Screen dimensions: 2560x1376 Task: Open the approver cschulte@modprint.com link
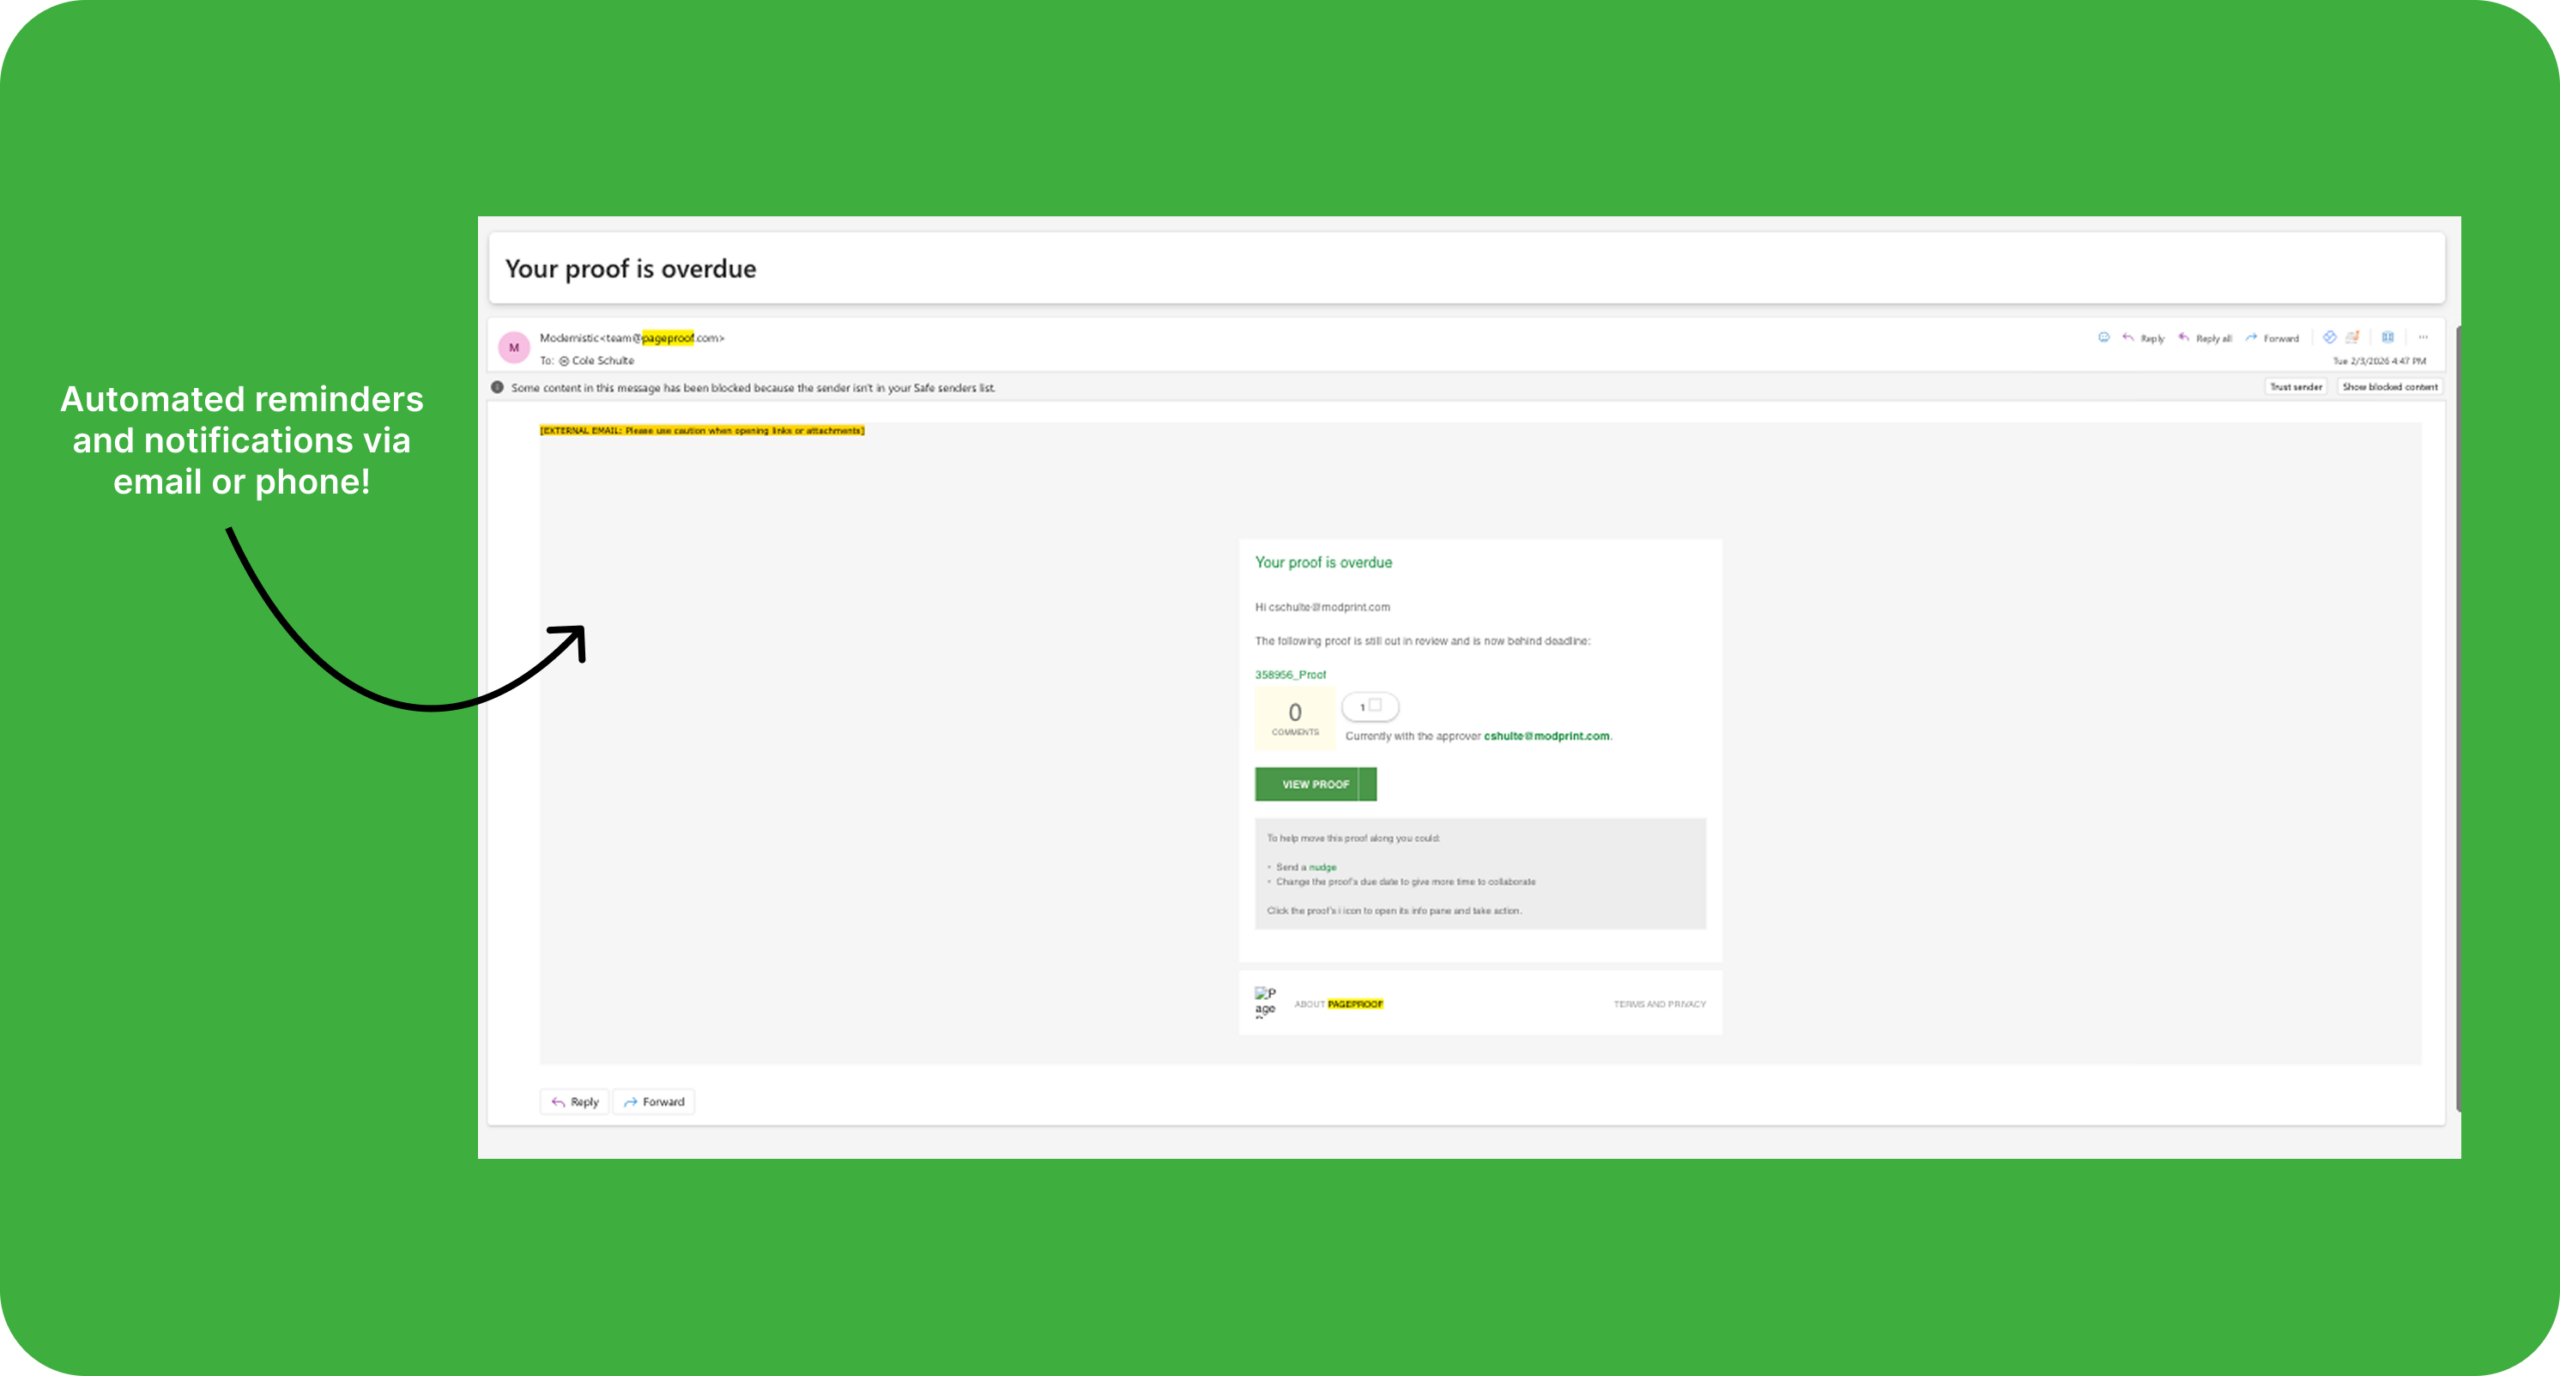coord(1546,736)
